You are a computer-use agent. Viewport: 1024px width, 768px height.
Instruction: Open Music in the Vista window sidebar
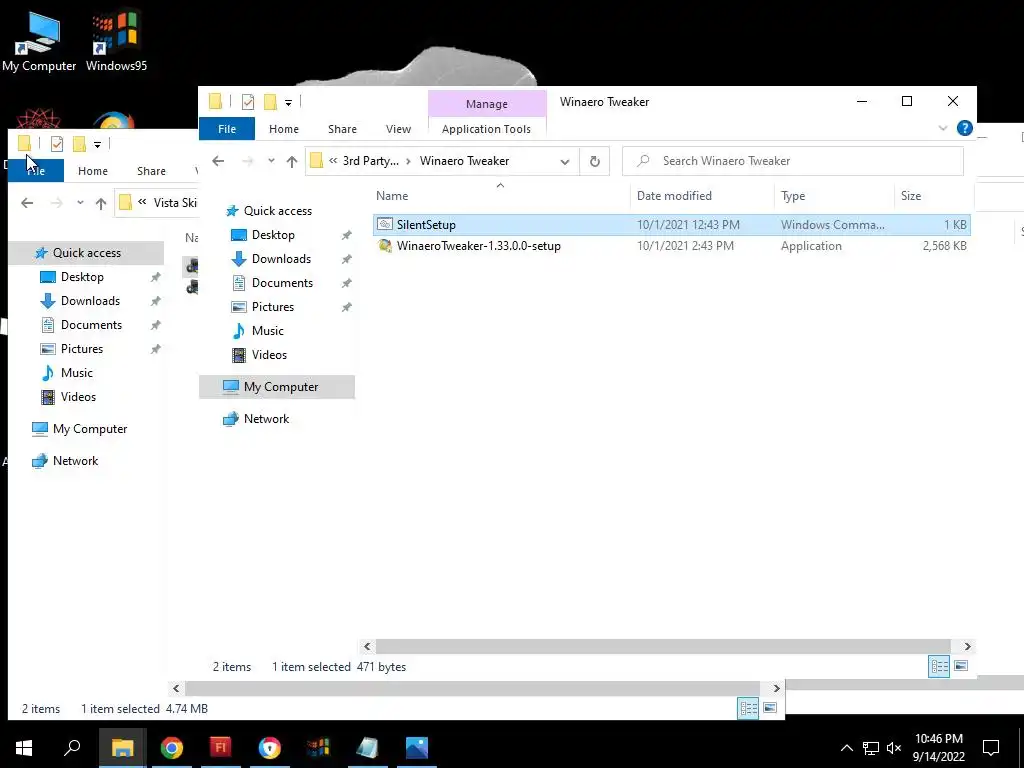(76, 373)
